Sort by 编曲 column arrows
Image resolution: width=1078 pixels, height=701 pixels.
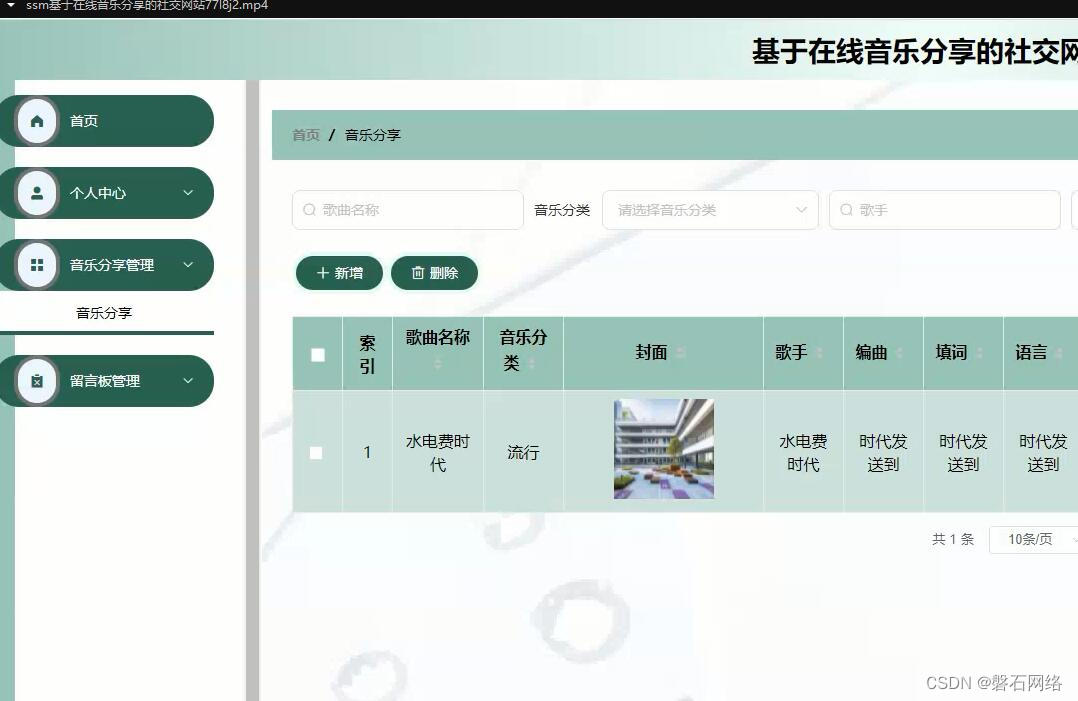(899, 353)
